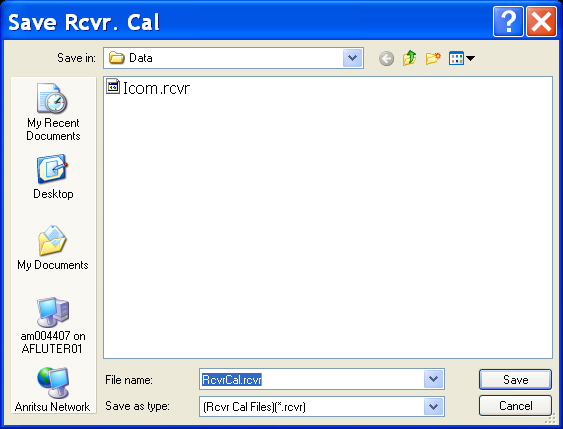The height and width of the screenshot is (429, 563).
Task: Expand the Save in folder dropdown
Action: click(352, 58)
